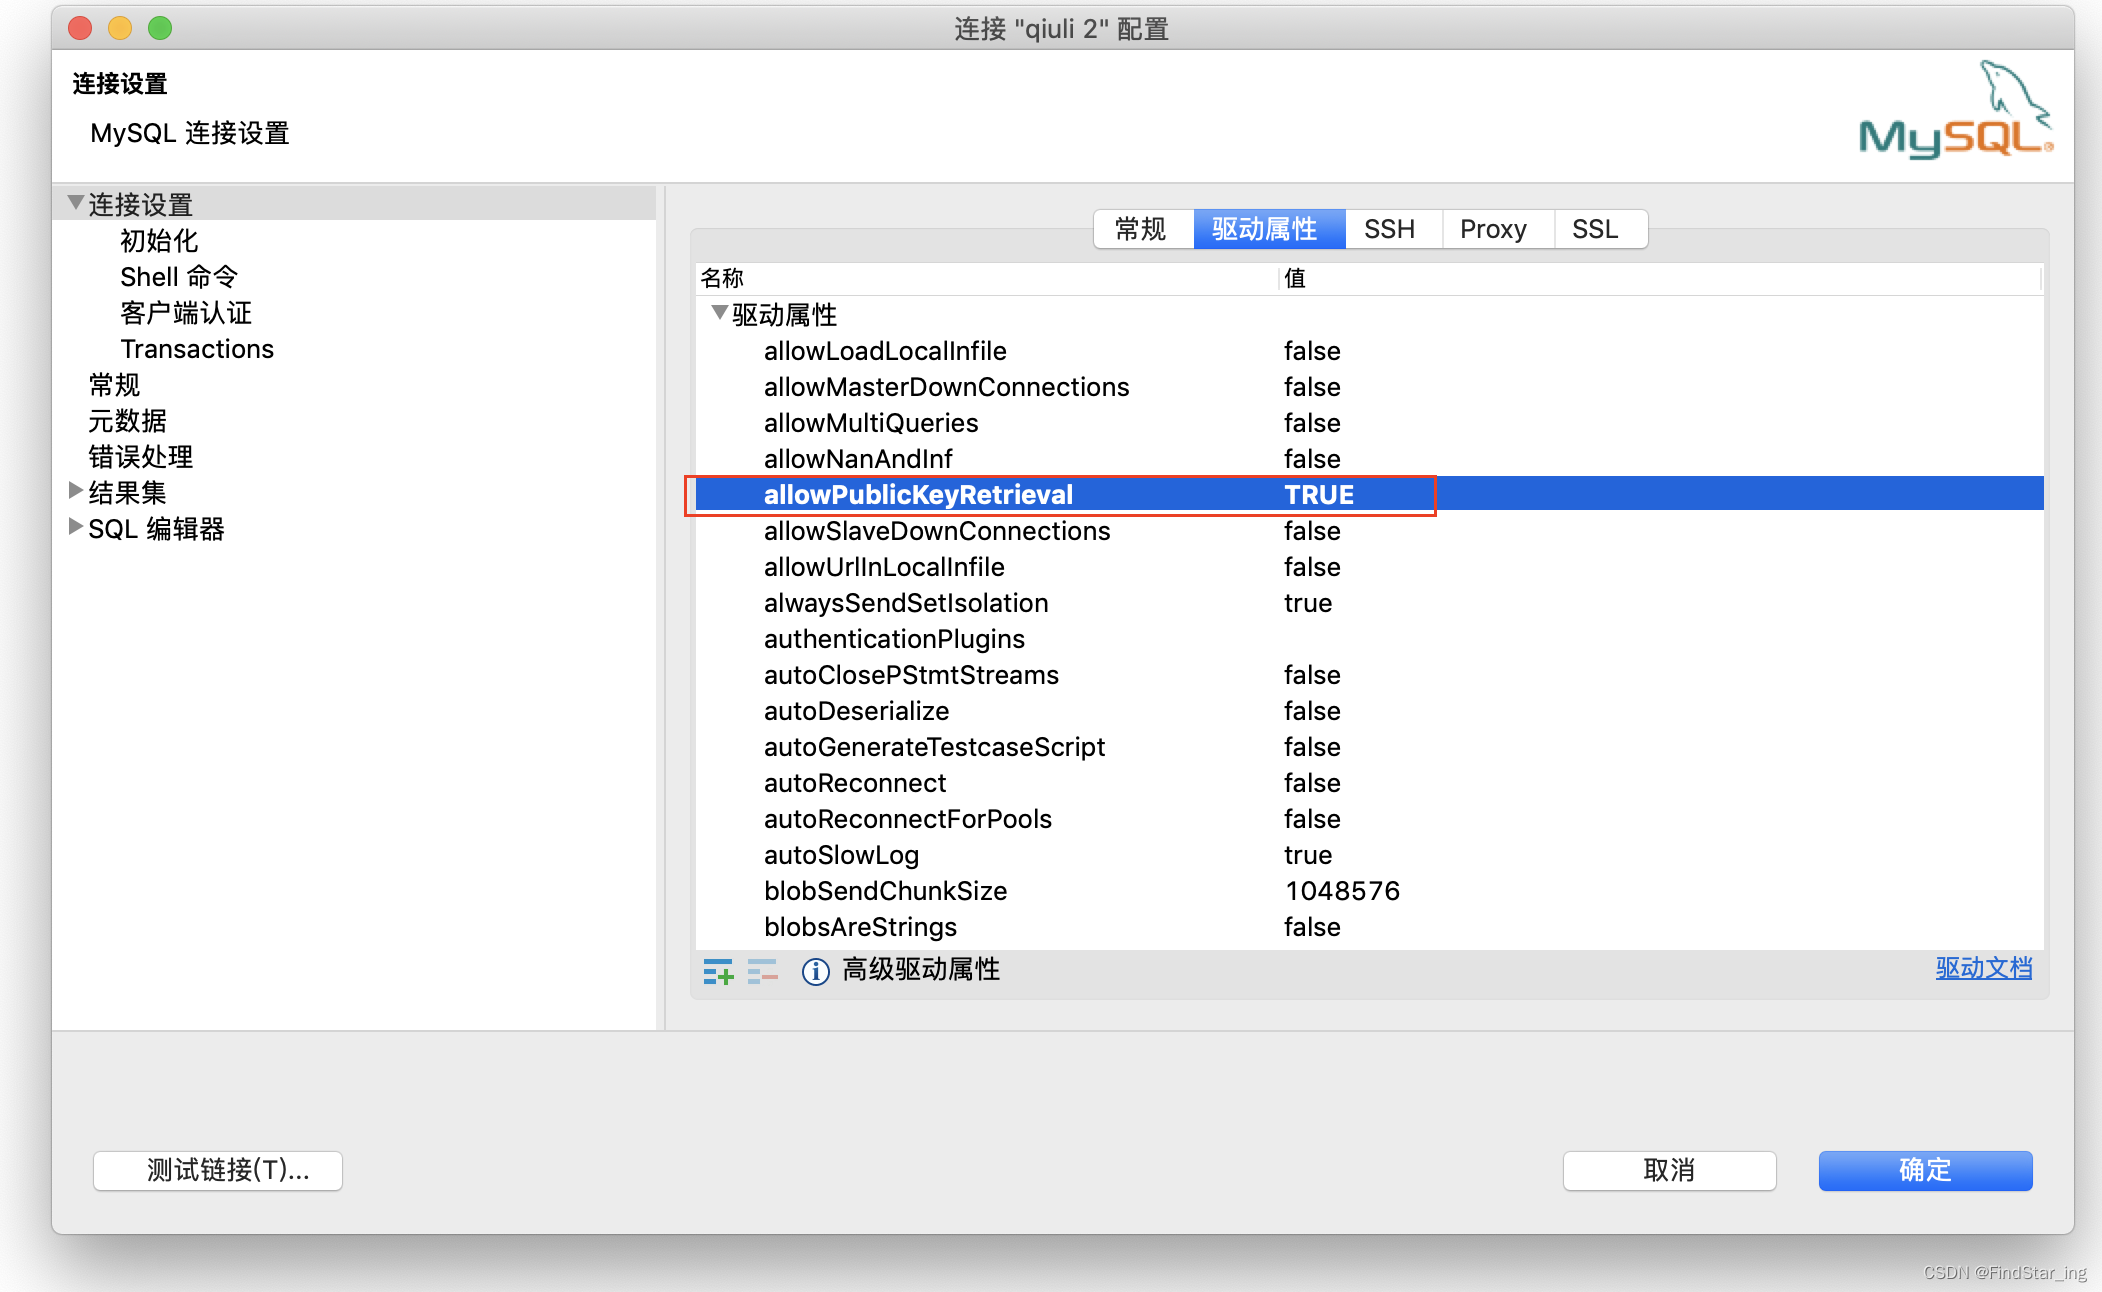Expand the 结果集 sidebar node

coord(75,490)
